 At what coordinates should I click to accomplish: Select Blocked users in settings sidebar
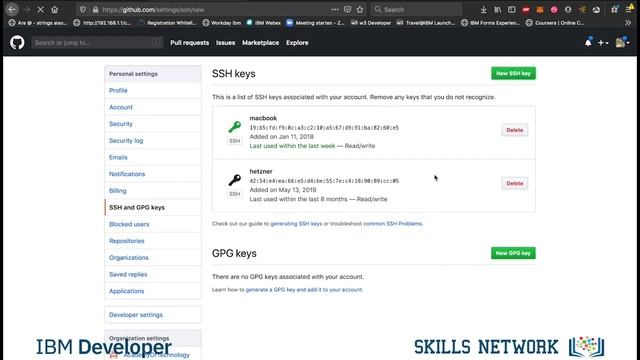153,224
